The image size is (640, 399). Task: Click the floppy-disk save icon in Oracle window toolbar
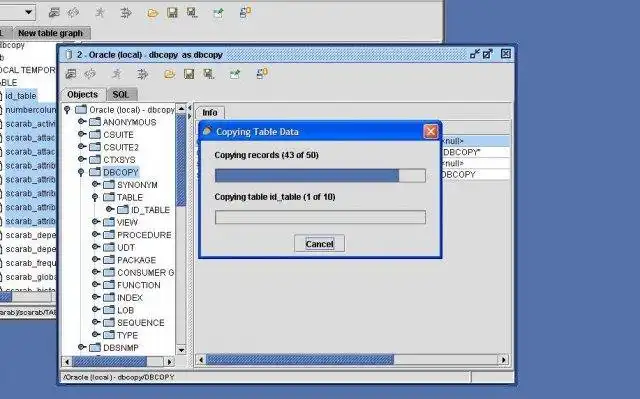click(x=189, y=74)
